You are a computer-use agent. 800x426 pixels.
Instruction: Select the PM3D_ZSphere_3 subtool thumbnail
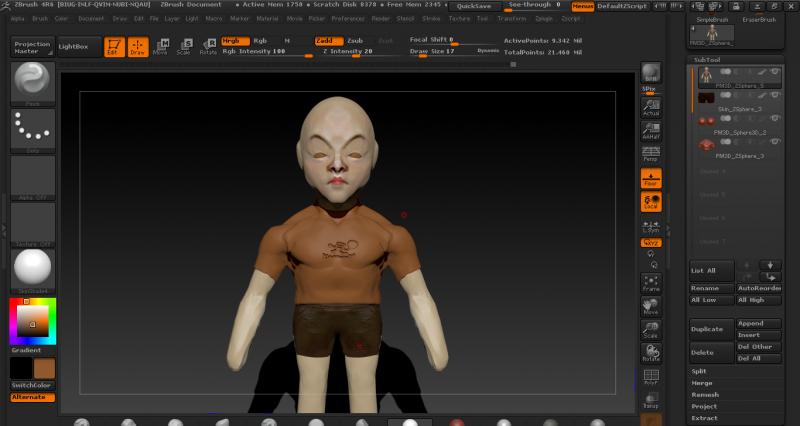tap(706, 144)
